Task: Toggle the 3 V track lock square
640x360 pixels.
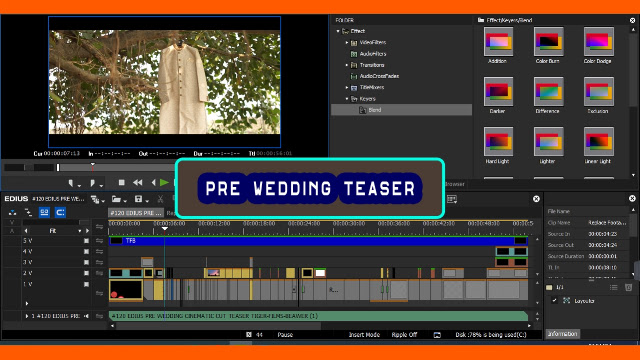Action: click(x=86, y=262)
